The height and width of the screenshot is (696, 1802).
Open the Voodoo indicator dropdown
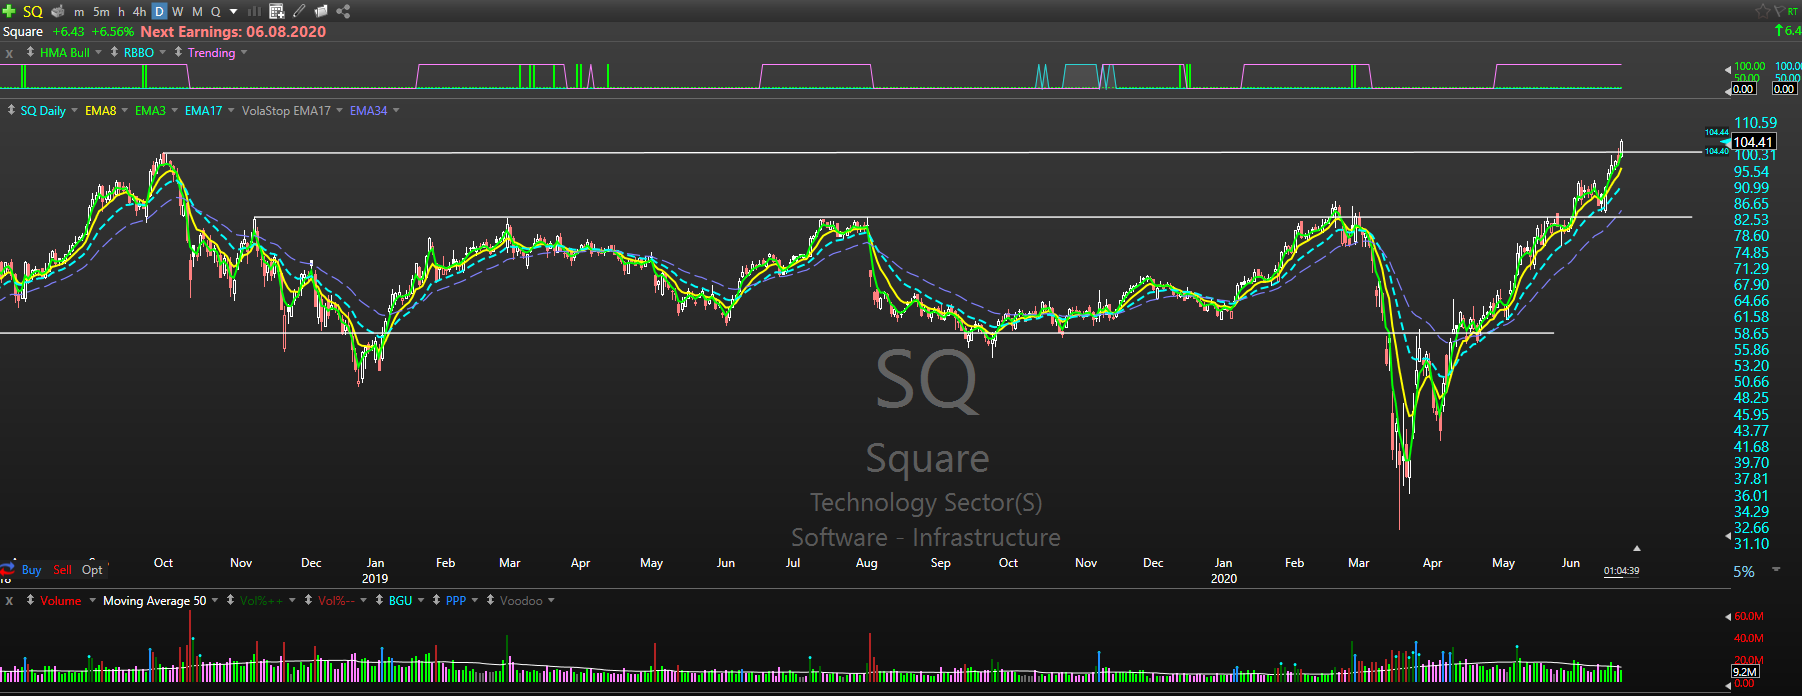tap(551, 600)
